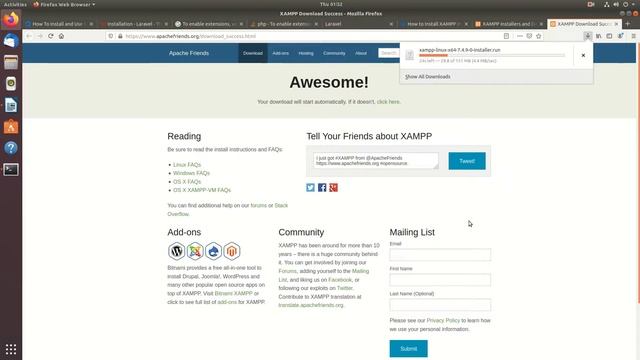Reload the current page
The height and width of the screenshot is (360, 640).
pyautogui.click(x=51, y=36)
